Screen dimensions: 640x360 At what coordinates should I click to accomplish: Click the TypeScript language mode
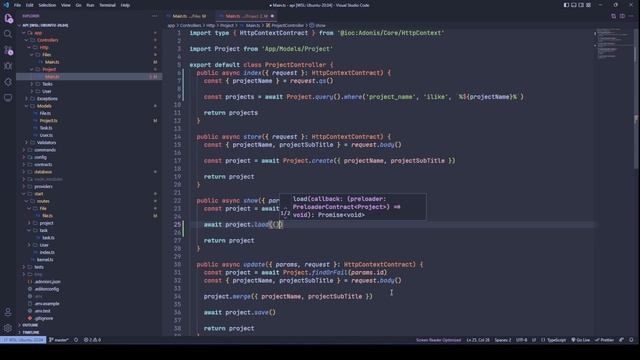(554, 340)
